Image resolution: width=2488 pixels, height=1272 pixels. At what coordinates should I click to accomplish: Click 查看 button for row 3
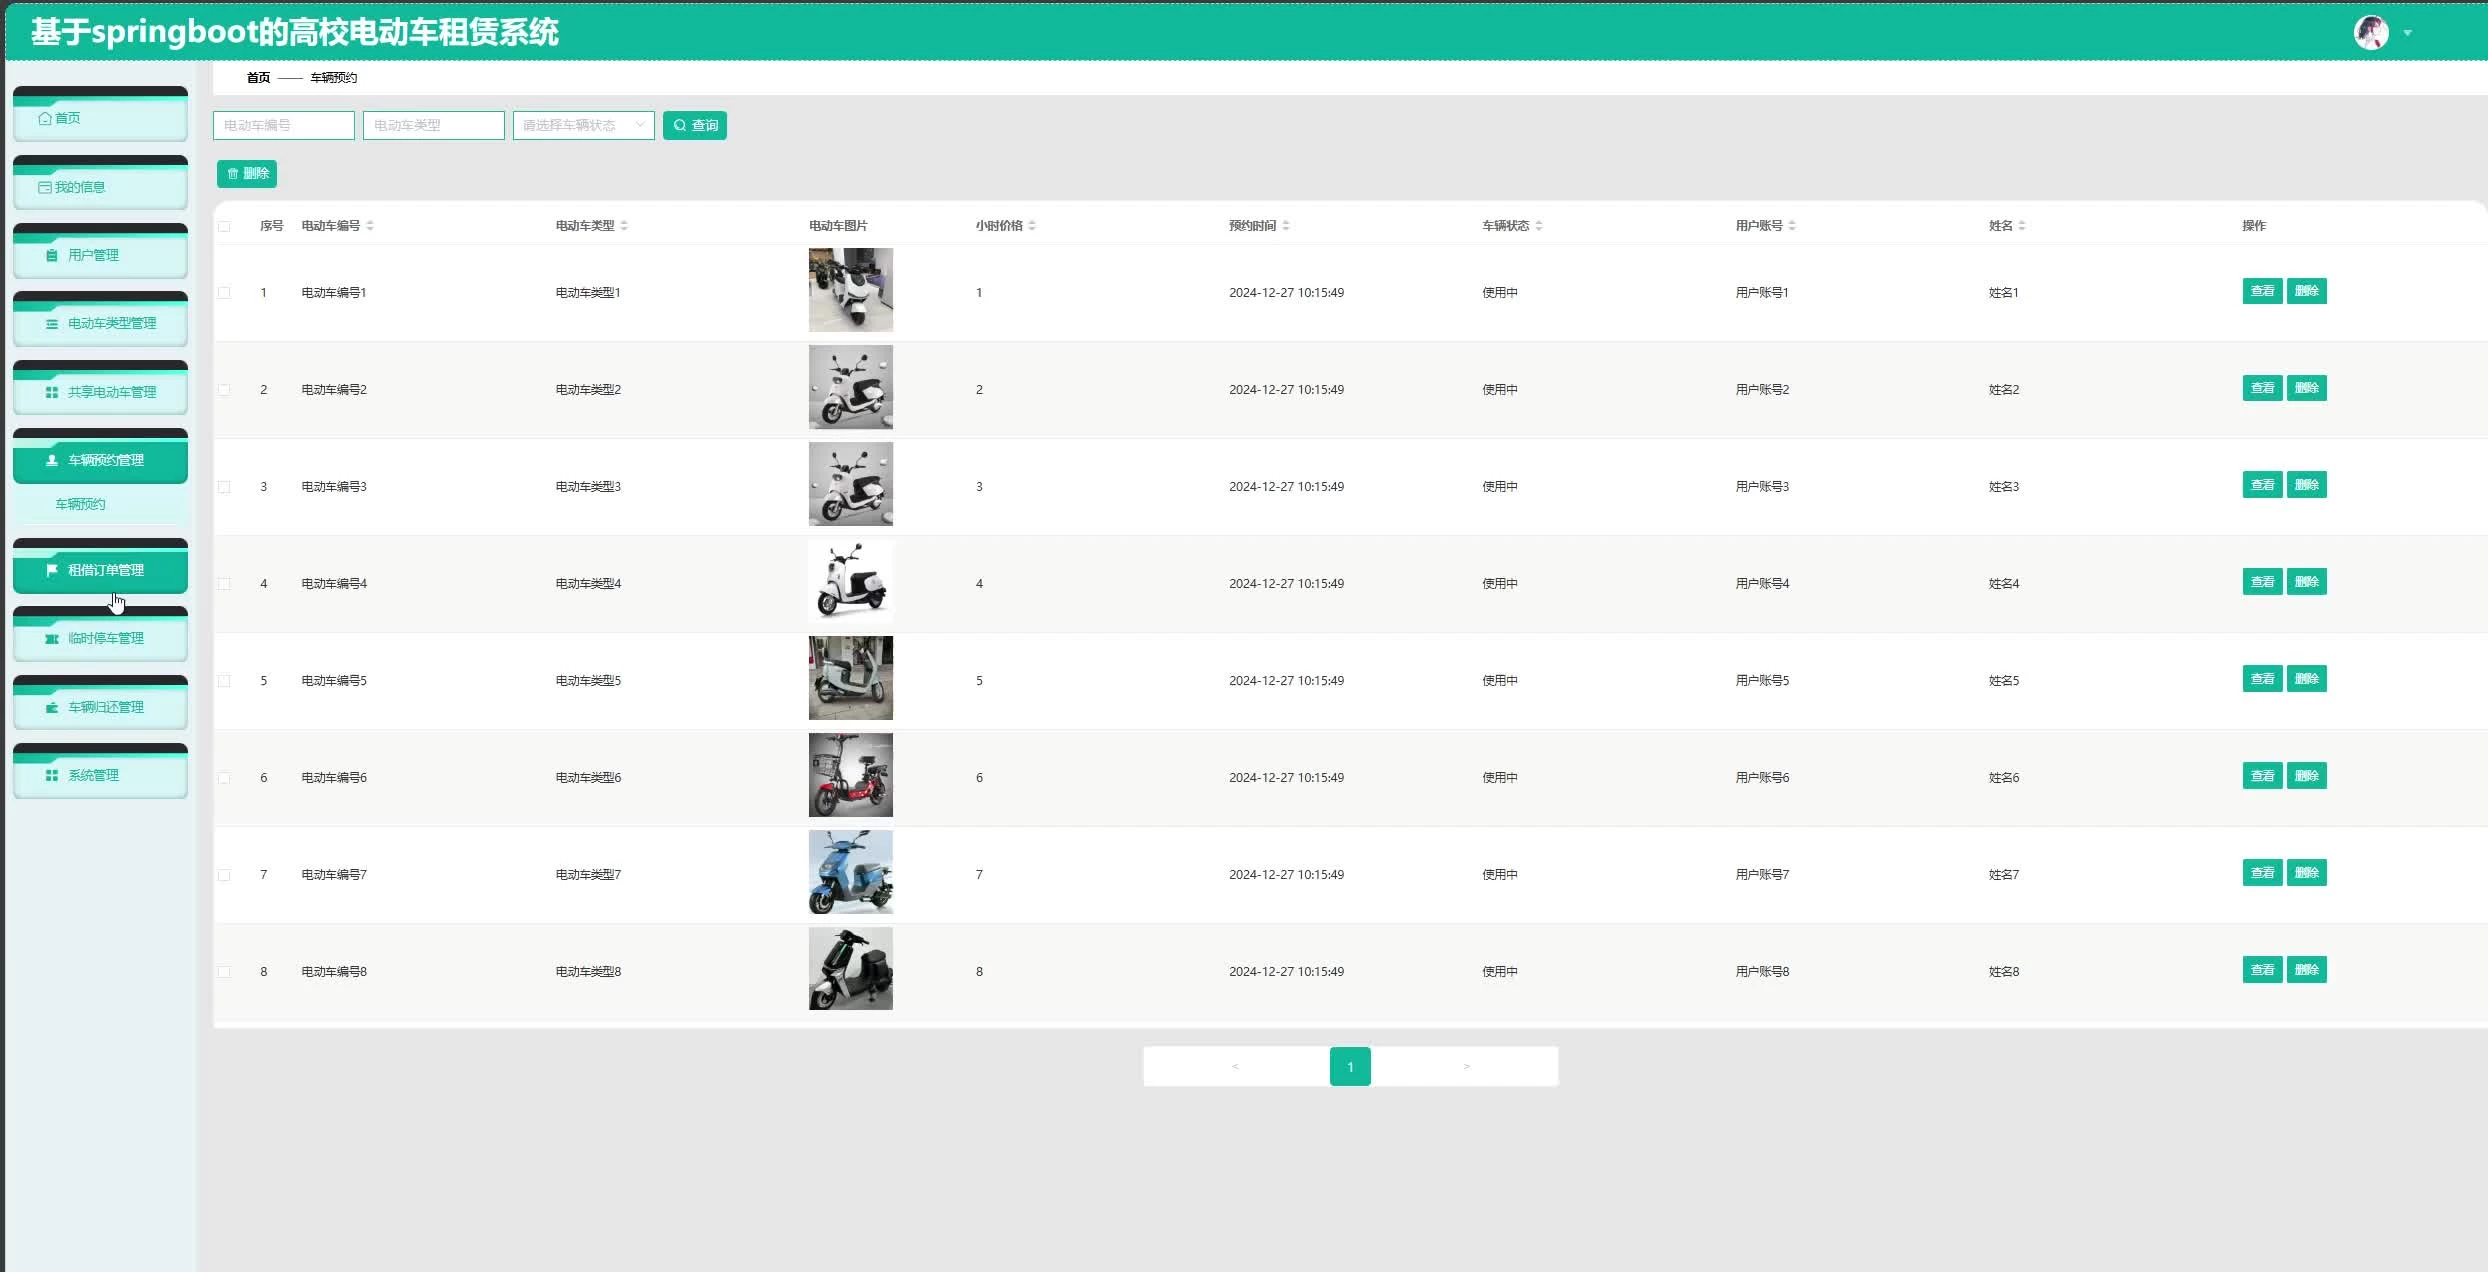click(2262, 485)
